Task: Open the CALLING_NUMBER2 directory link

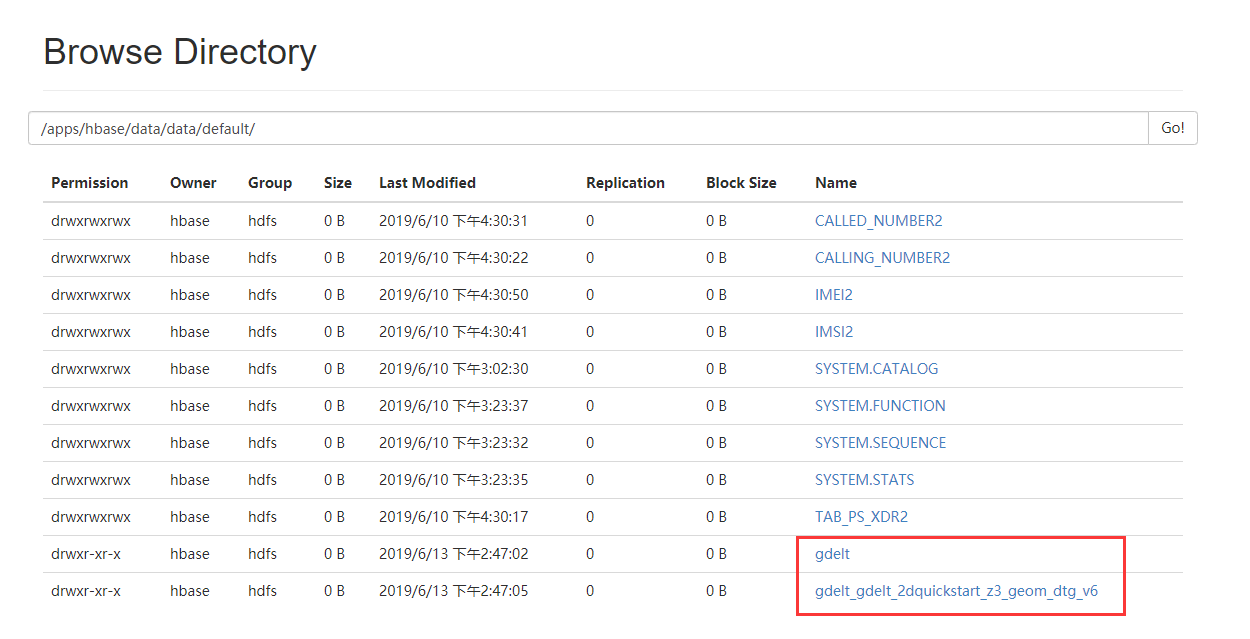Action: tap(882, 258)
